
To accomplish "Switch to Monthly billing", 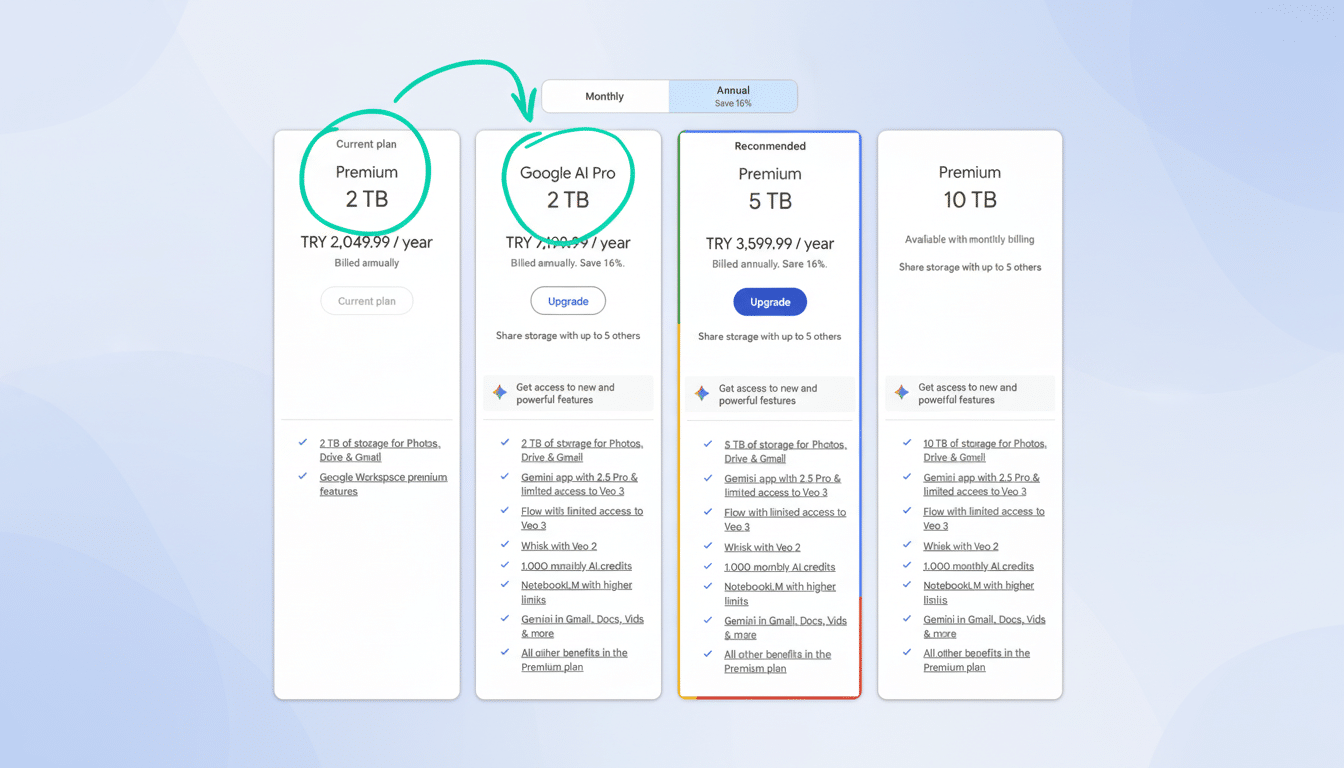I will pos(604,96).
